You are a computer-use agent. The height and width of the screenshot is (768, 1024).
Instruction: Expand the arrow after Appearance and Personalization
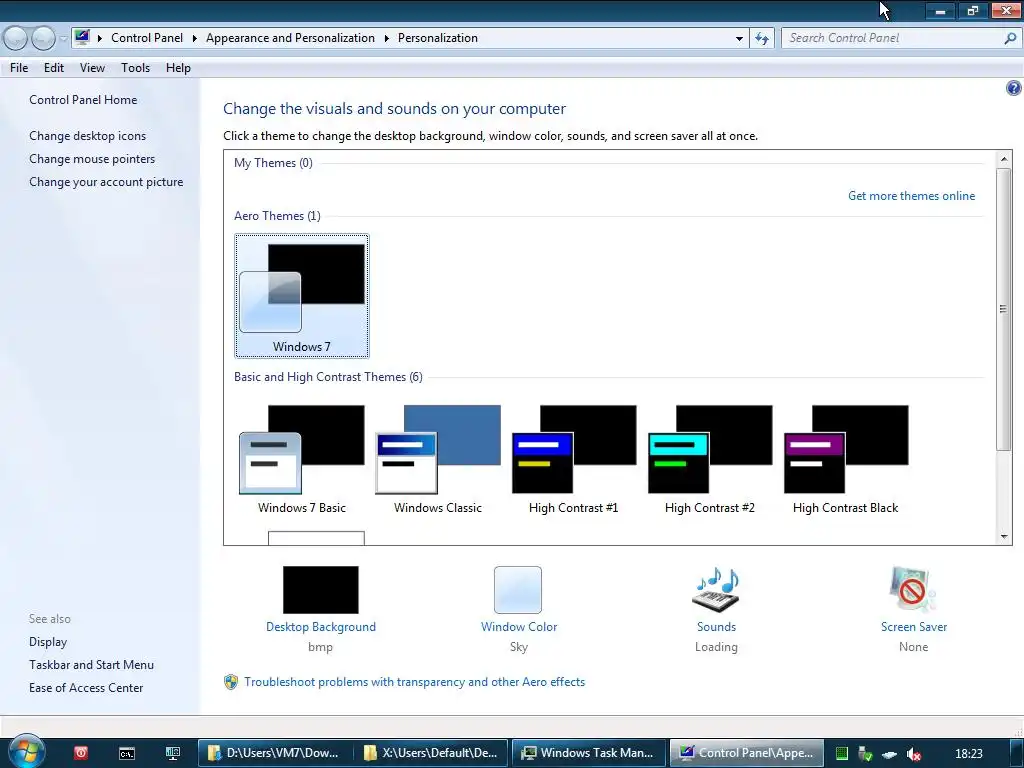pyautogui.click(x=387, y=39)
